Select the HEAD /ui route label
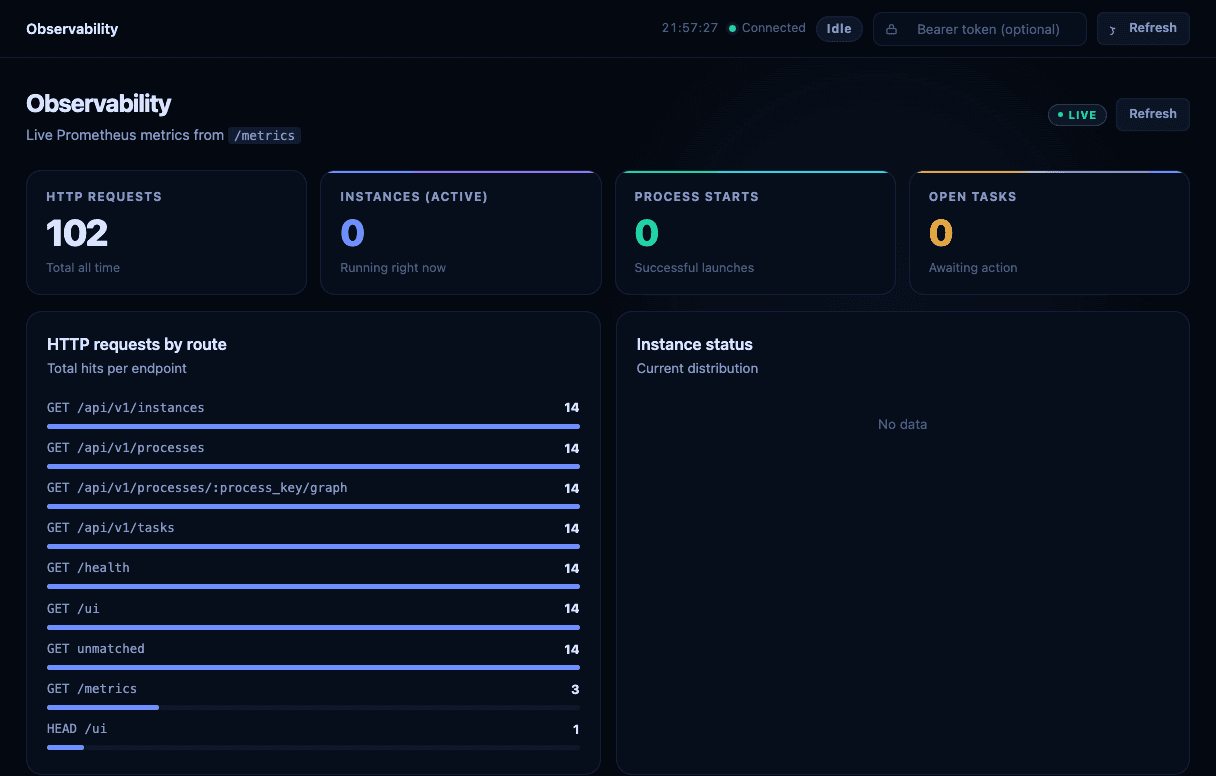The height and width of the screenshot is (776, 1216). pyautogui.click(x=77, y=728)
